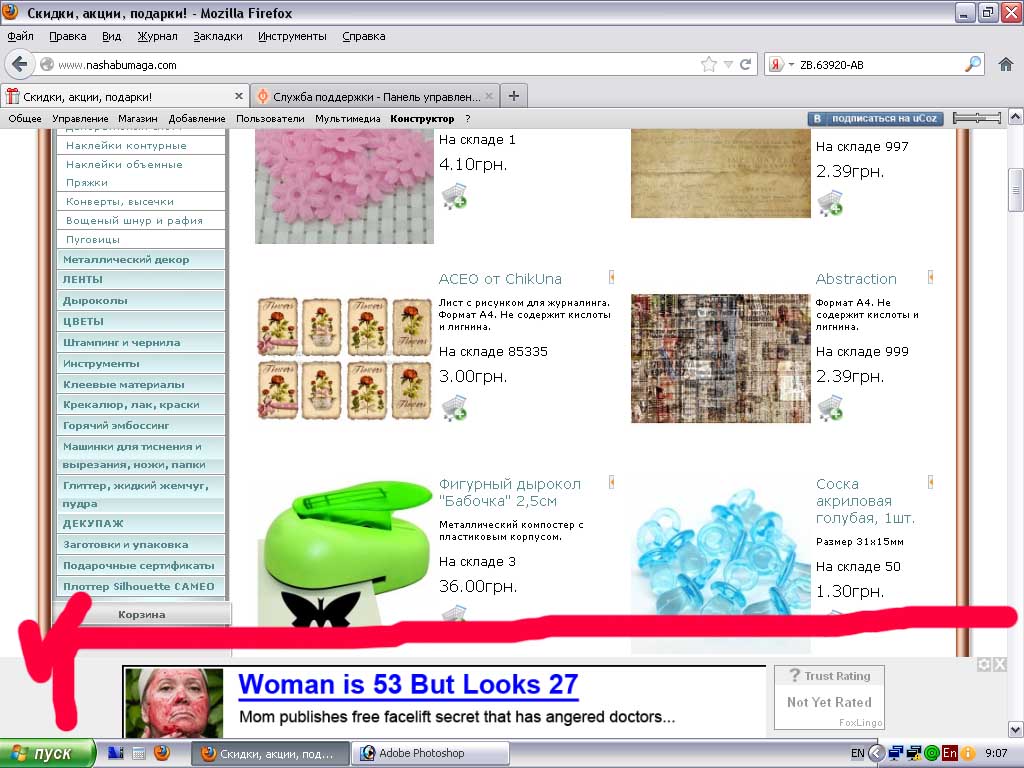
Task: Open the Вид menu
Action: click(x=111, y=37)
